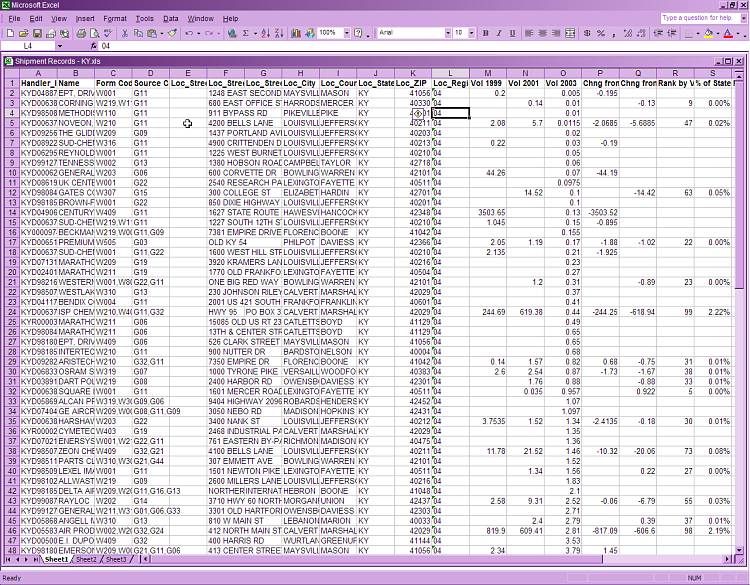Select the cell showing 2.22%
Viewport: 750px width, 585px height.
713,312
